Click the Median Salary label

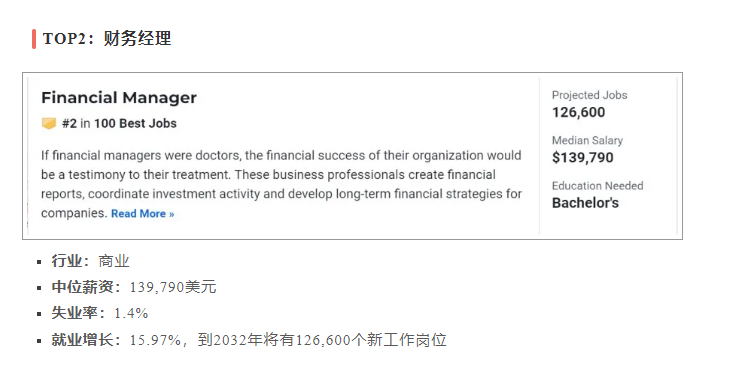(x=587, y=141)
